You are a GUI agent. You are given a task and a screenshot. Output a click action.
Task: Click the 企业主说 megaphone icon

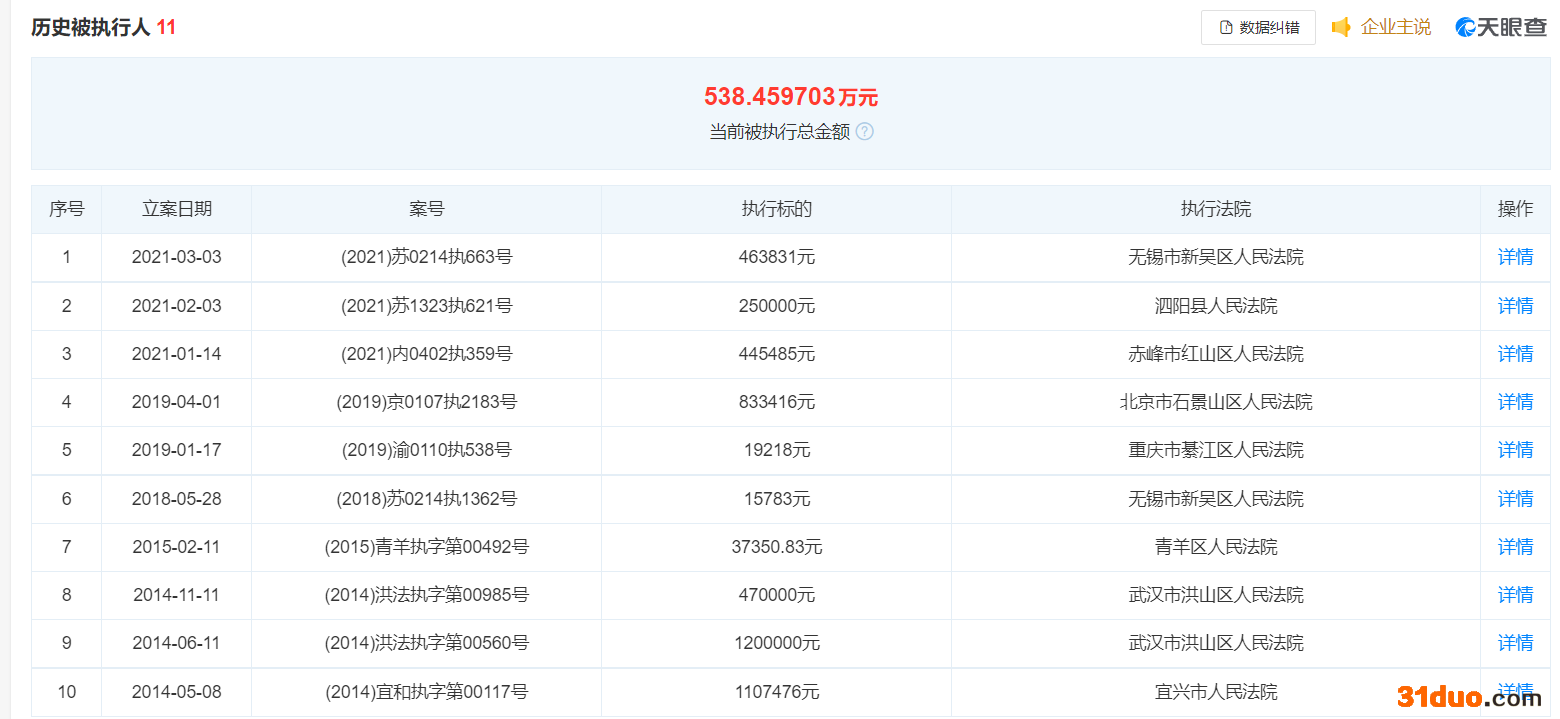pyautogui.click(x=1341, y=27)
